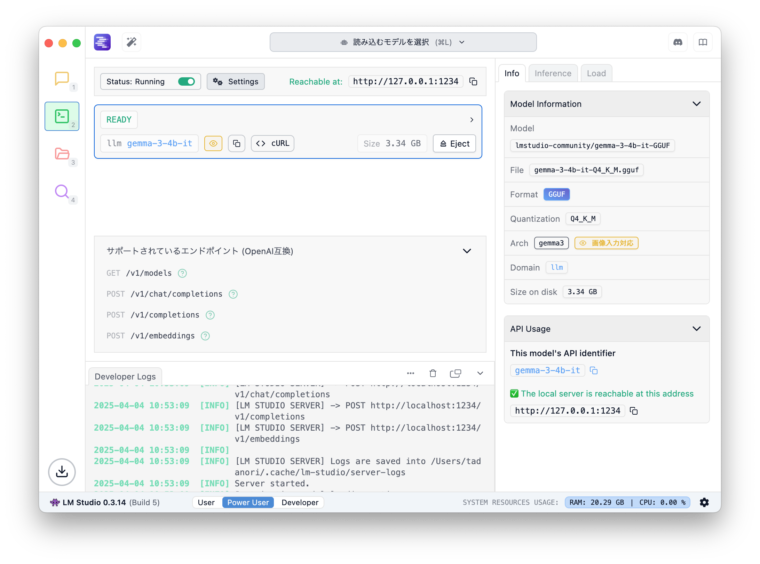Viewport: 760px width, 564px height.
Task: Switch to the Inference tab
Action: point(553,73)
